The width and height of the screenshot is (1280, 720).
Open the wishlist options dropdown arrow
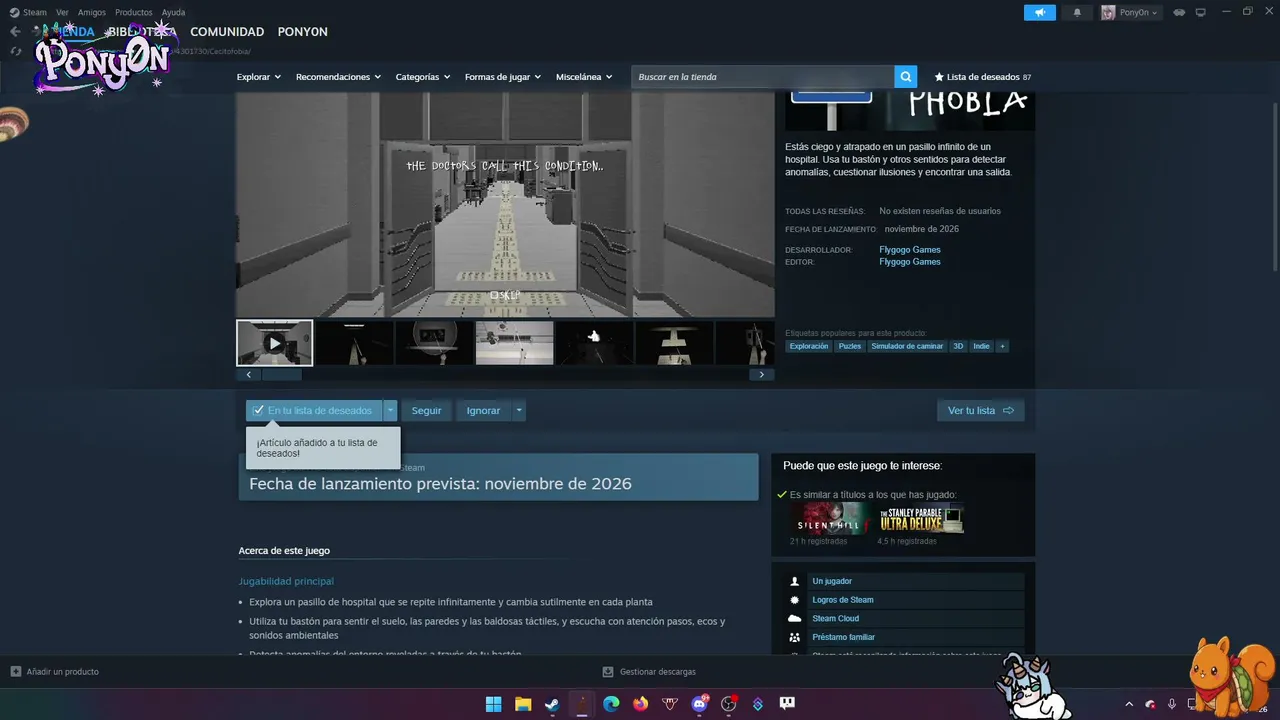pos(391,410)
